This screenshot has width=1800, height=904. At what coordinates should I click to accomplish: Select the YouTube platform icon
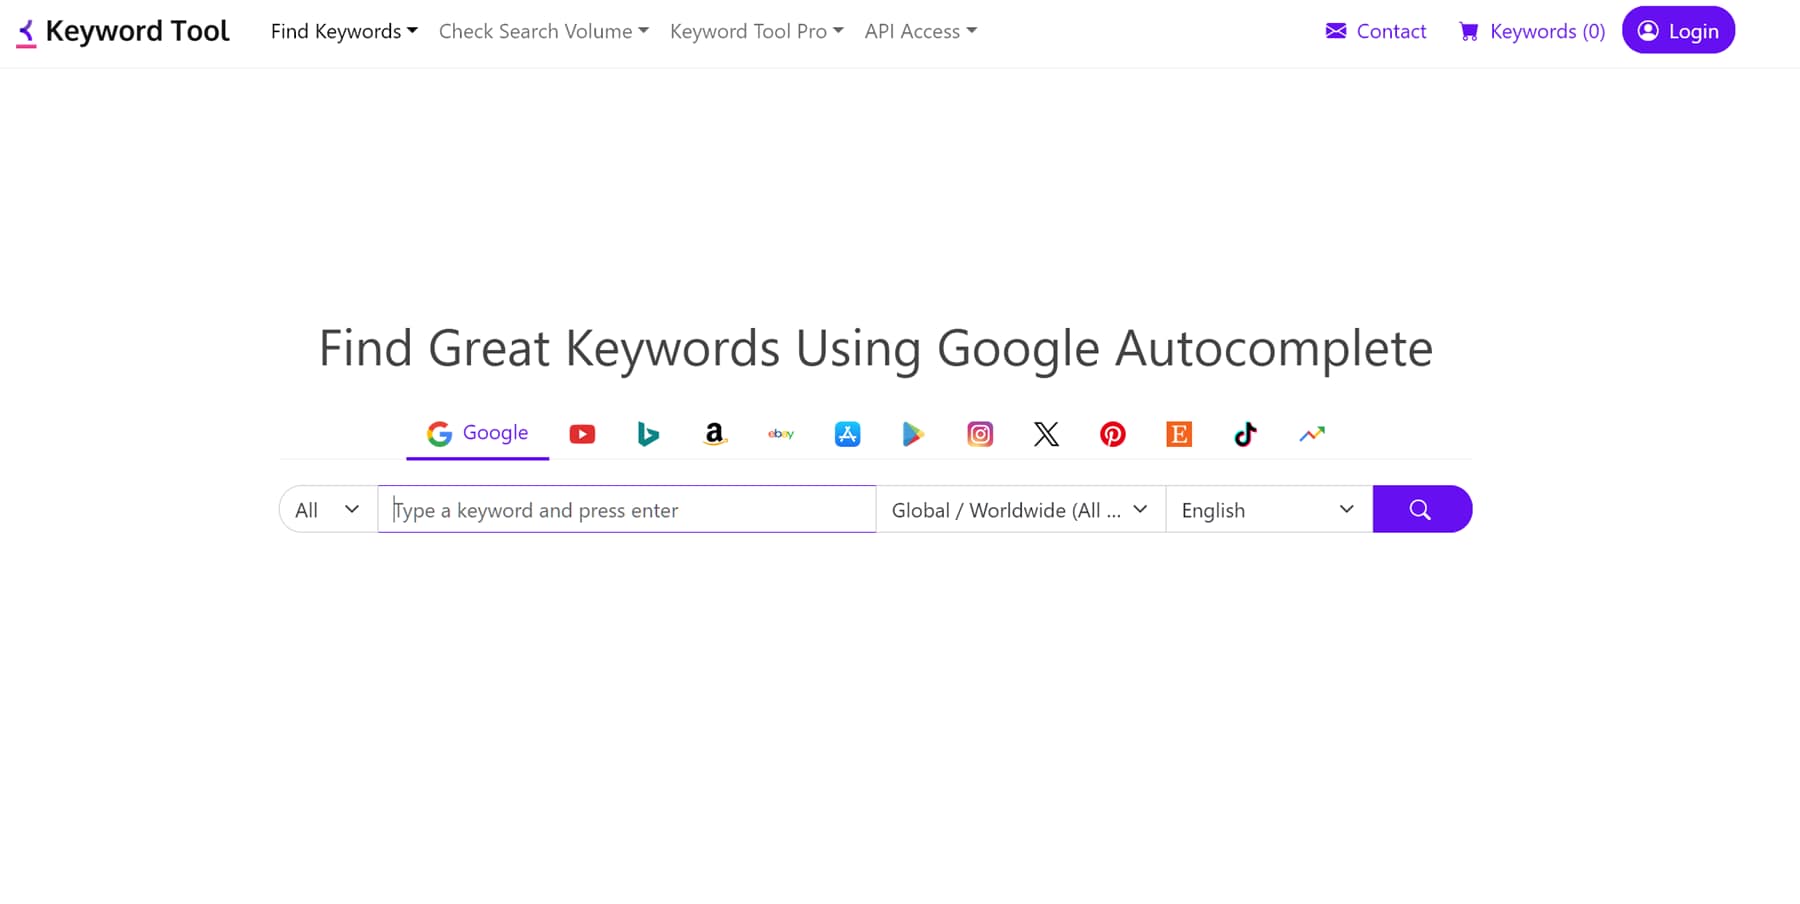(x=582, y=433)
